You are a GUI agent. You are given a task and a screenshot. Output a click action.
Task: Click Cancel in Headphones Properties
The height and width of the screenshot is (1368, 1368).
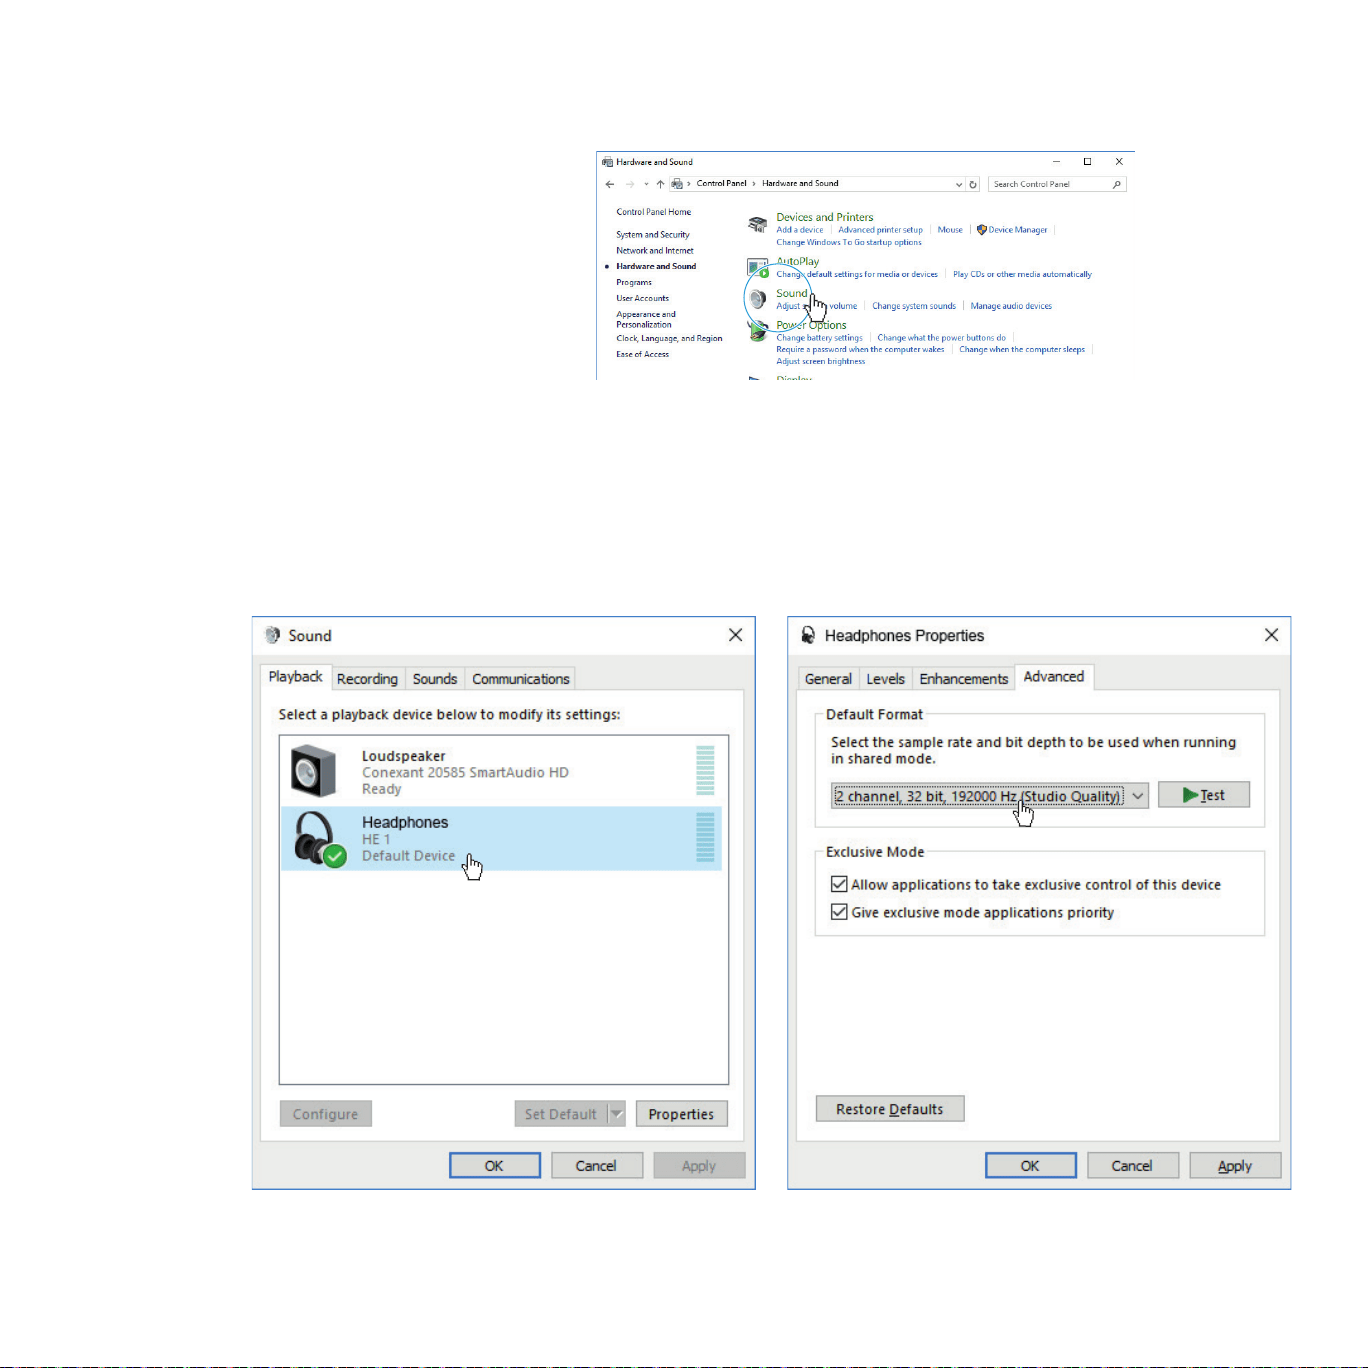pos(1132,1166)
